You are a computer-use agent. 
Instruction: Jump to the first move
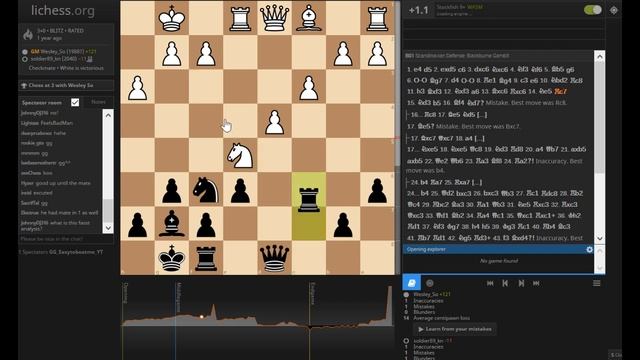pyautogui.click(x=490, y=283)
